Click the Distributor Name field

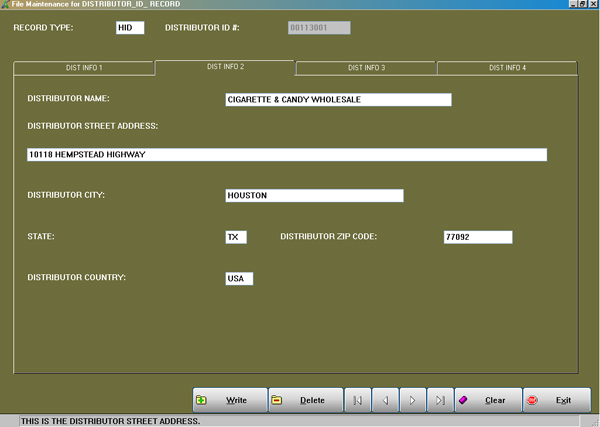click(338, 100)
